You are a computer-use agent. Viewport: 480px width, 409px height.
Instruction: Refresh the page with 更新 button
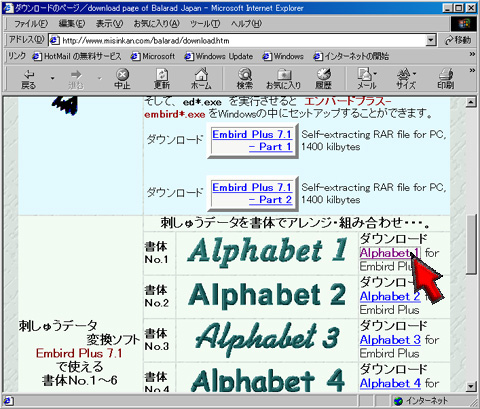(x=162, y=79)
